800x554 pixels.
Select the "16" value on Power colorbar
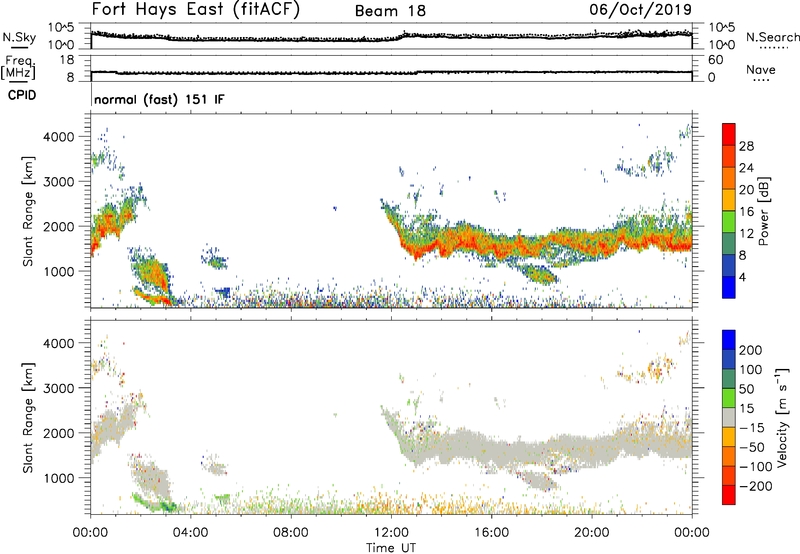(746, 212)
